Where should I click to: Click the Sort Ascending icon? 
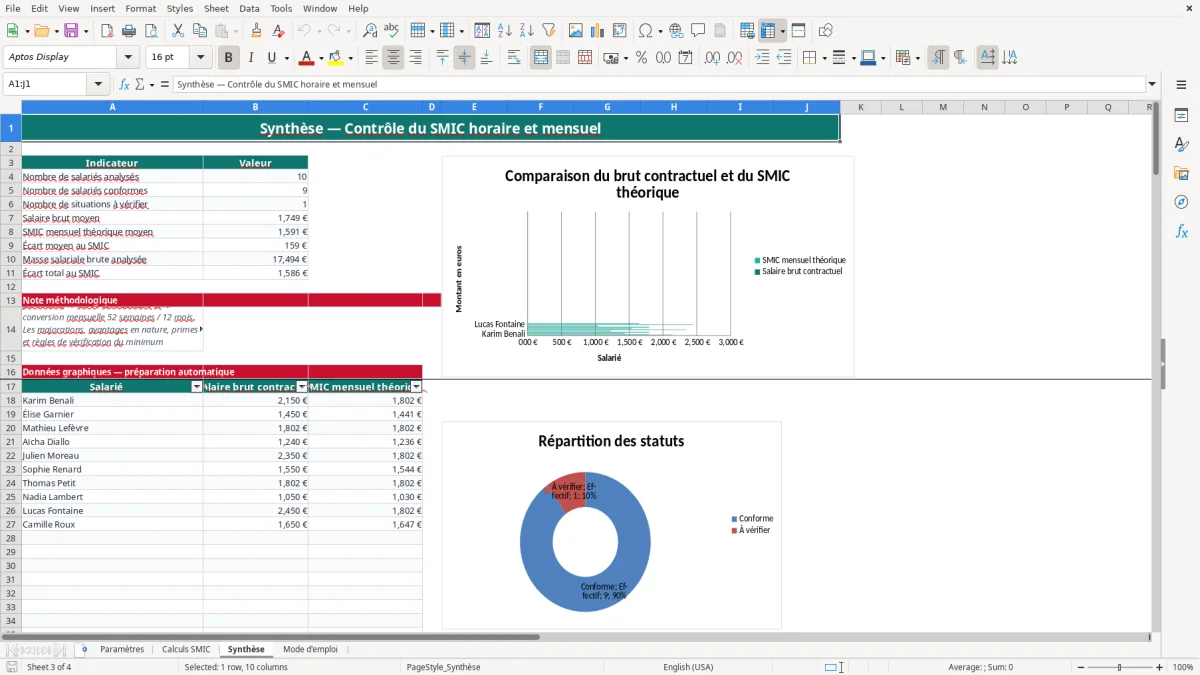point(505,31)
